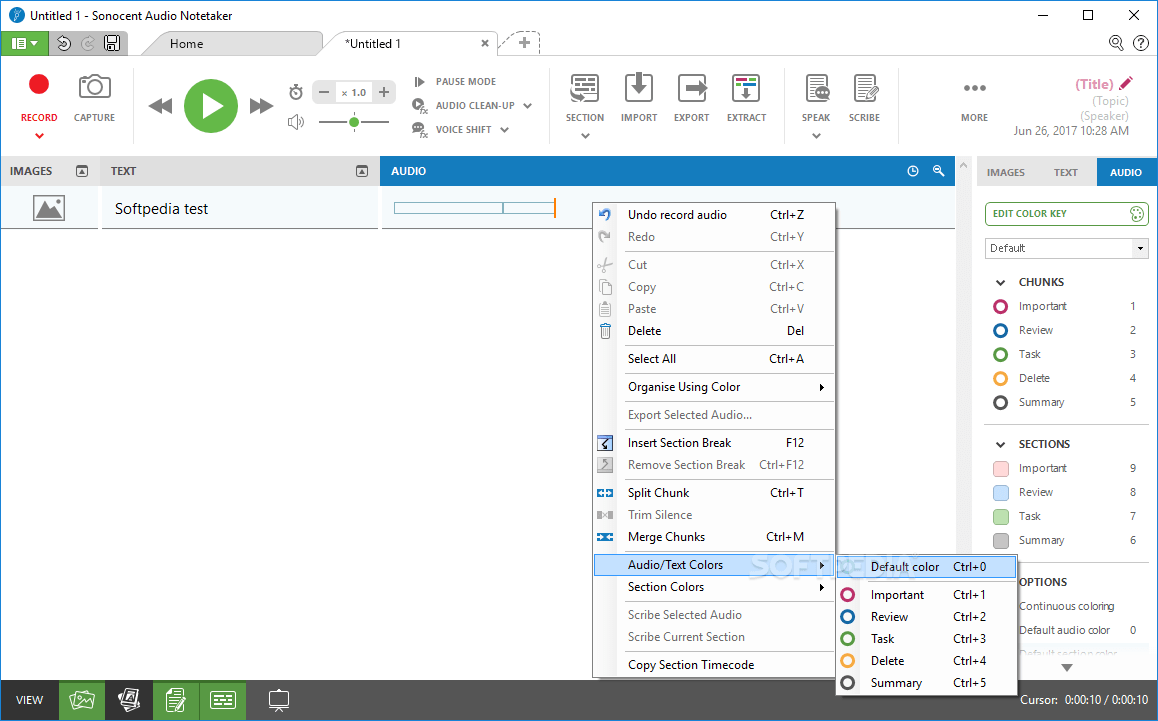
Task: Choose Select All from the context menu
Action: [651, 358]
